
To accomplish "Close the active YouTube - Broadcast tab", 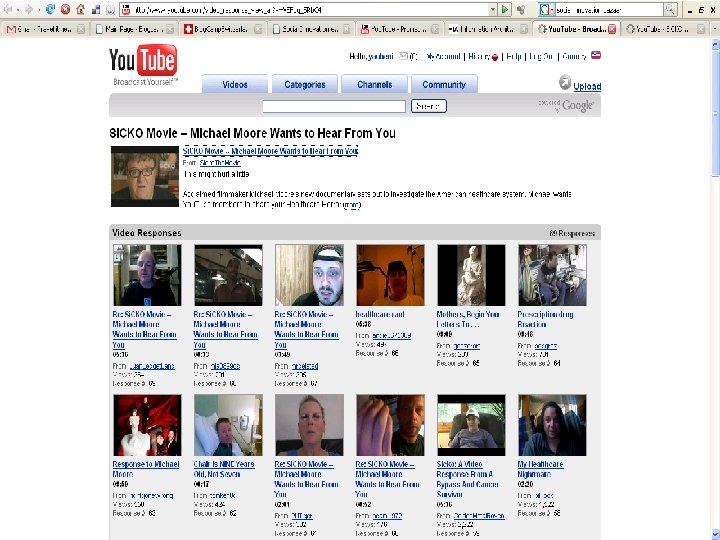I will click(612, 29).
